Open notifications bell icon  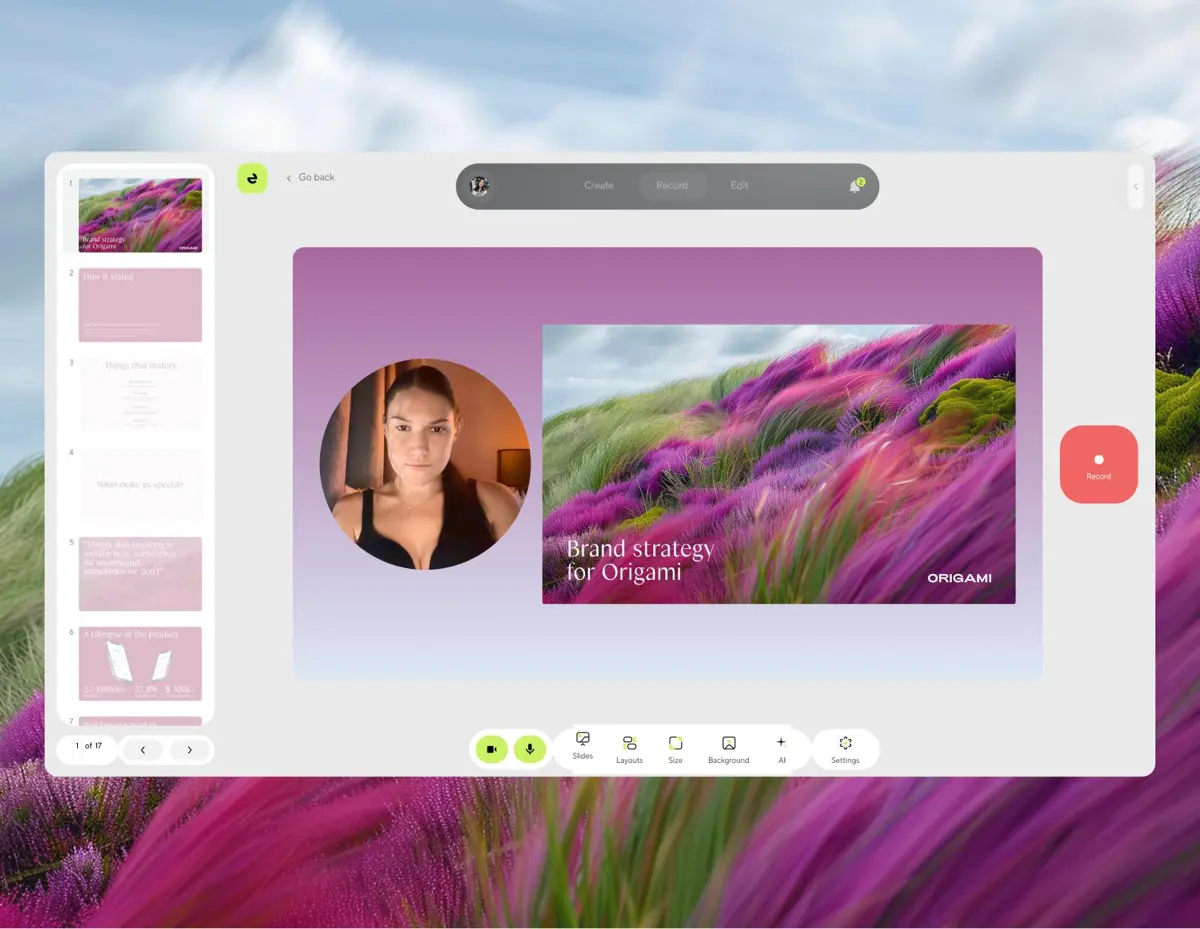856,186
